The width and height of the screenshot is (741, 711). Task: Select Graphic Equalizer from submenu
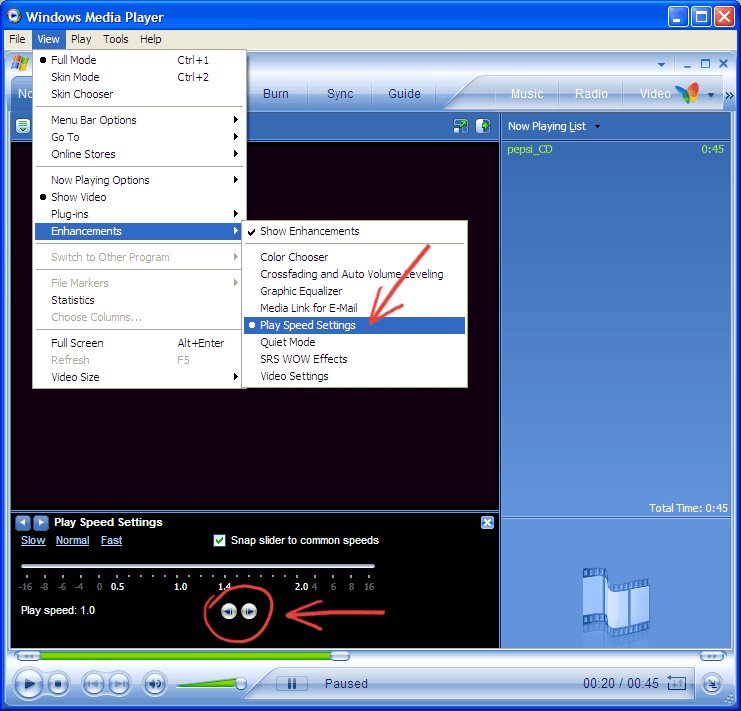pyautogui.click(x=354, y=291)
